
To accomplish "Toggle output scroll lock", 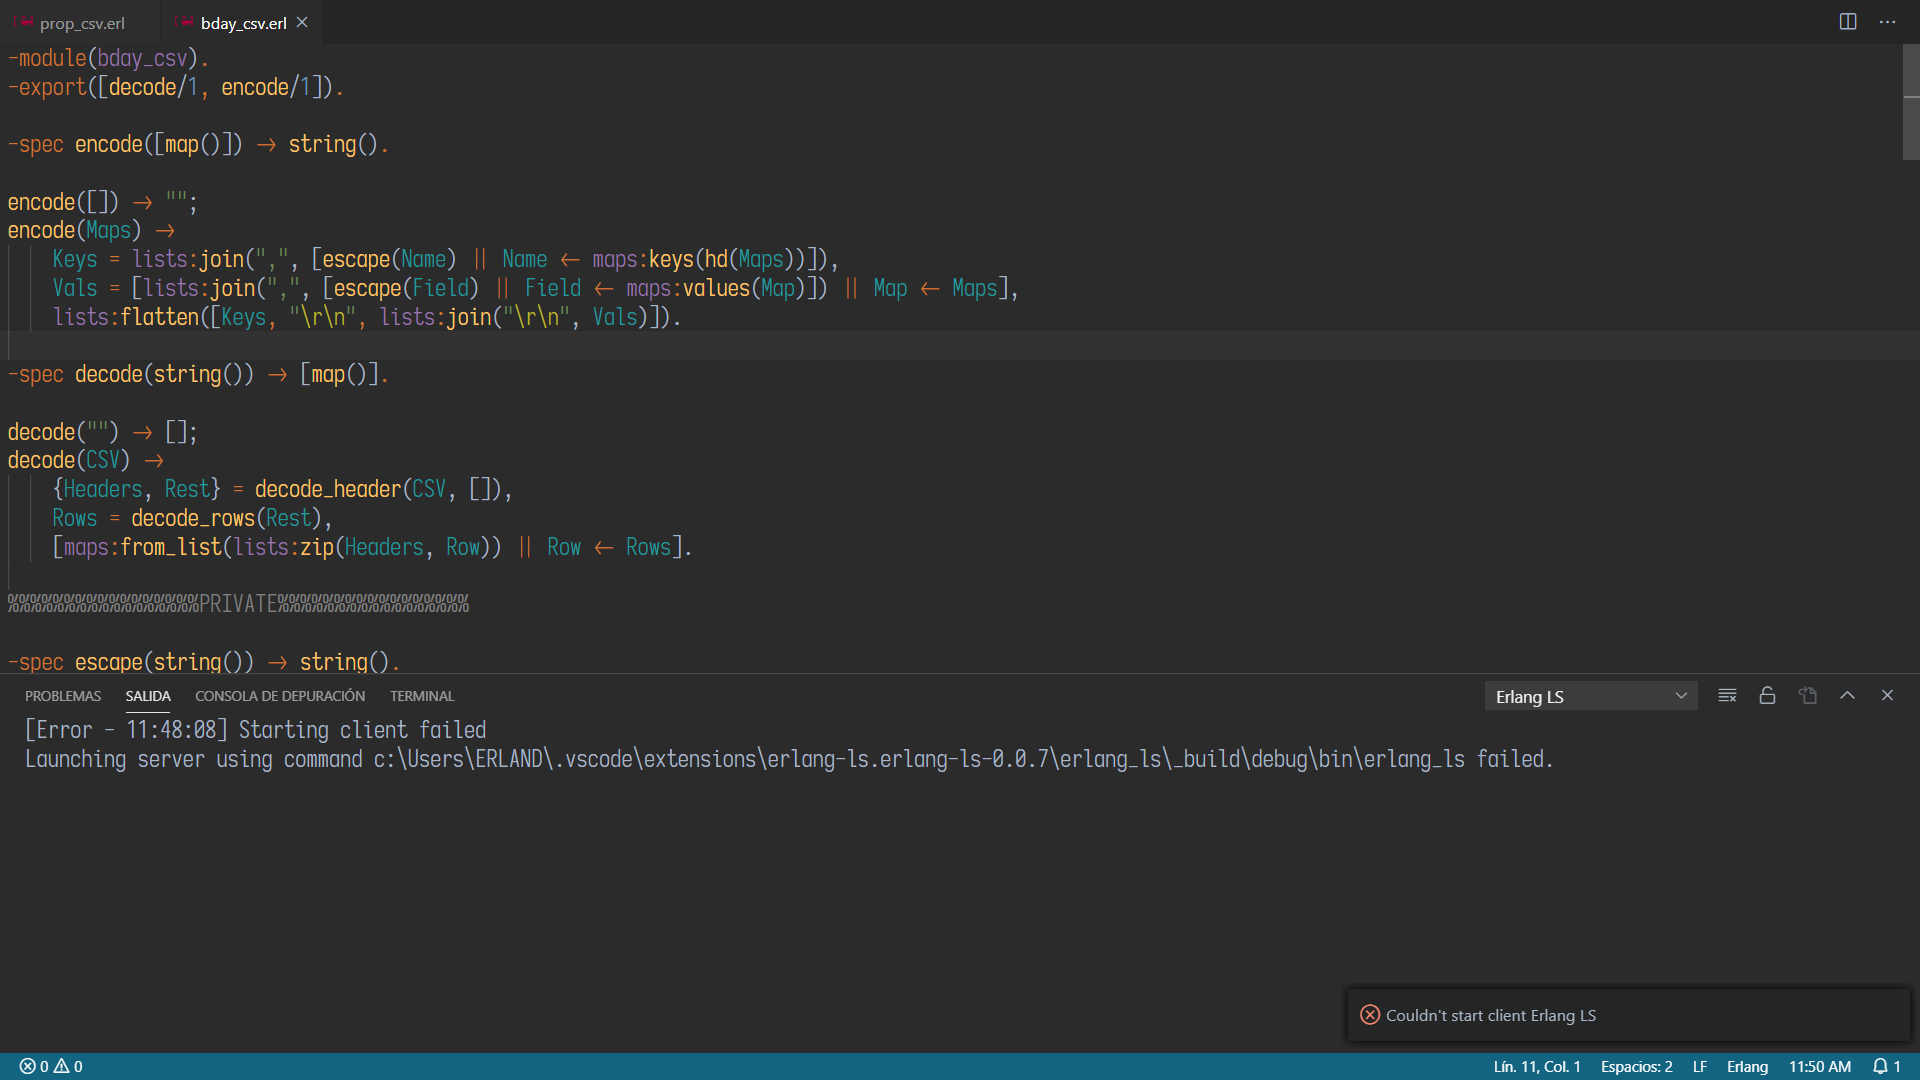I will [1767, 696].
